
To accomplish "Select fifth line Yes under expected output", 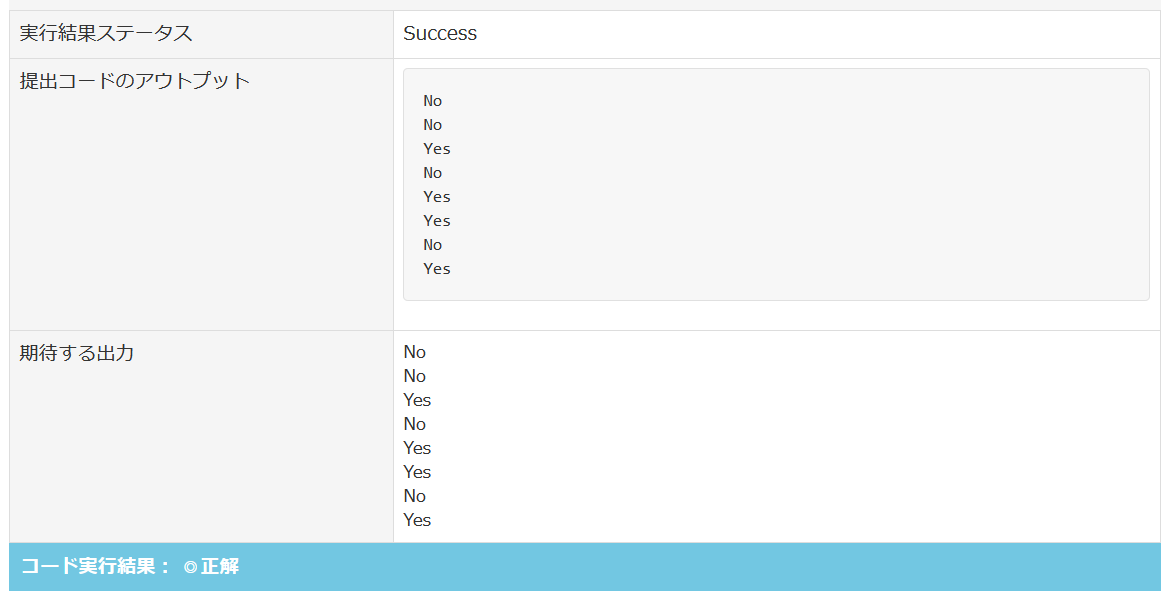I will tap(417, 448).
